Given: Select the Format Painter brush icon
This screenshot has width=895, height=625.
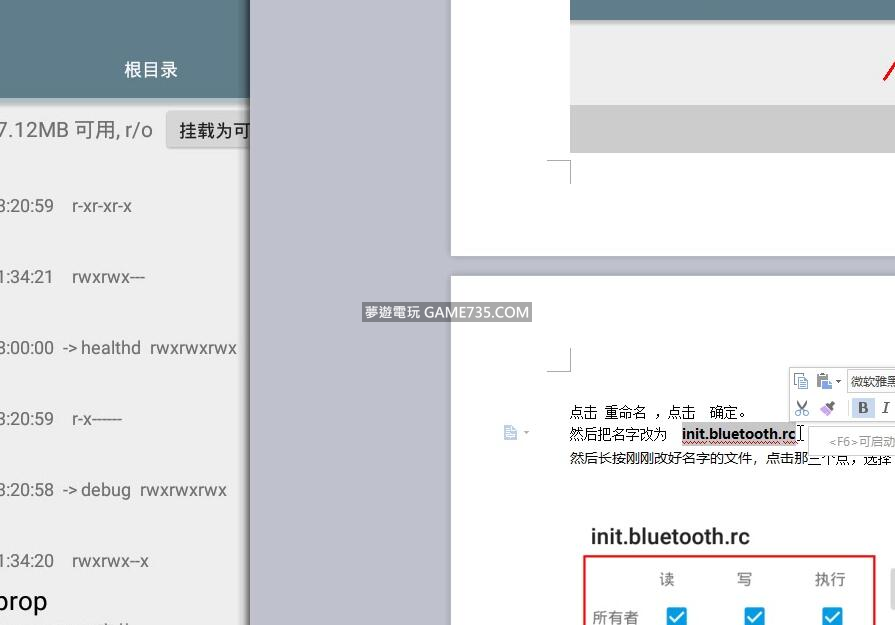Looking at the screenshot, I should [827, 408].
